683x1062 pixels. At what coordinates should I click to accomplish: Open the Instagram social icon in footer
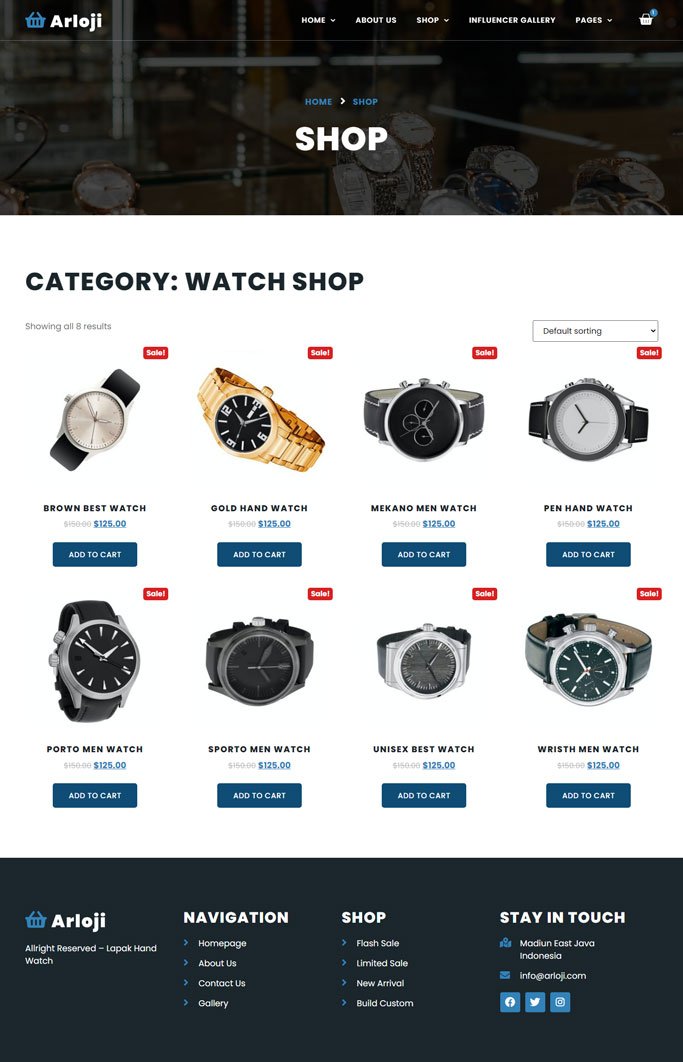[x=560, y=1002]
